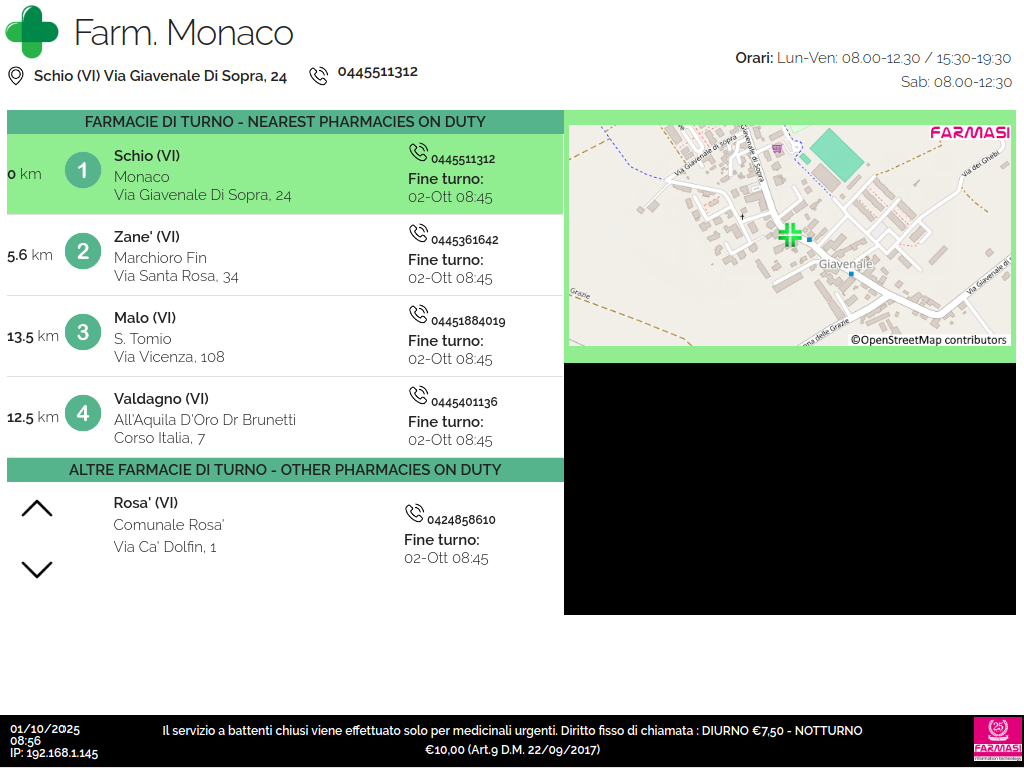Click the Farmasi brand text on map
Image resolution: width=1024 pixels, height=768 pixels.
[x=968, y=133]
